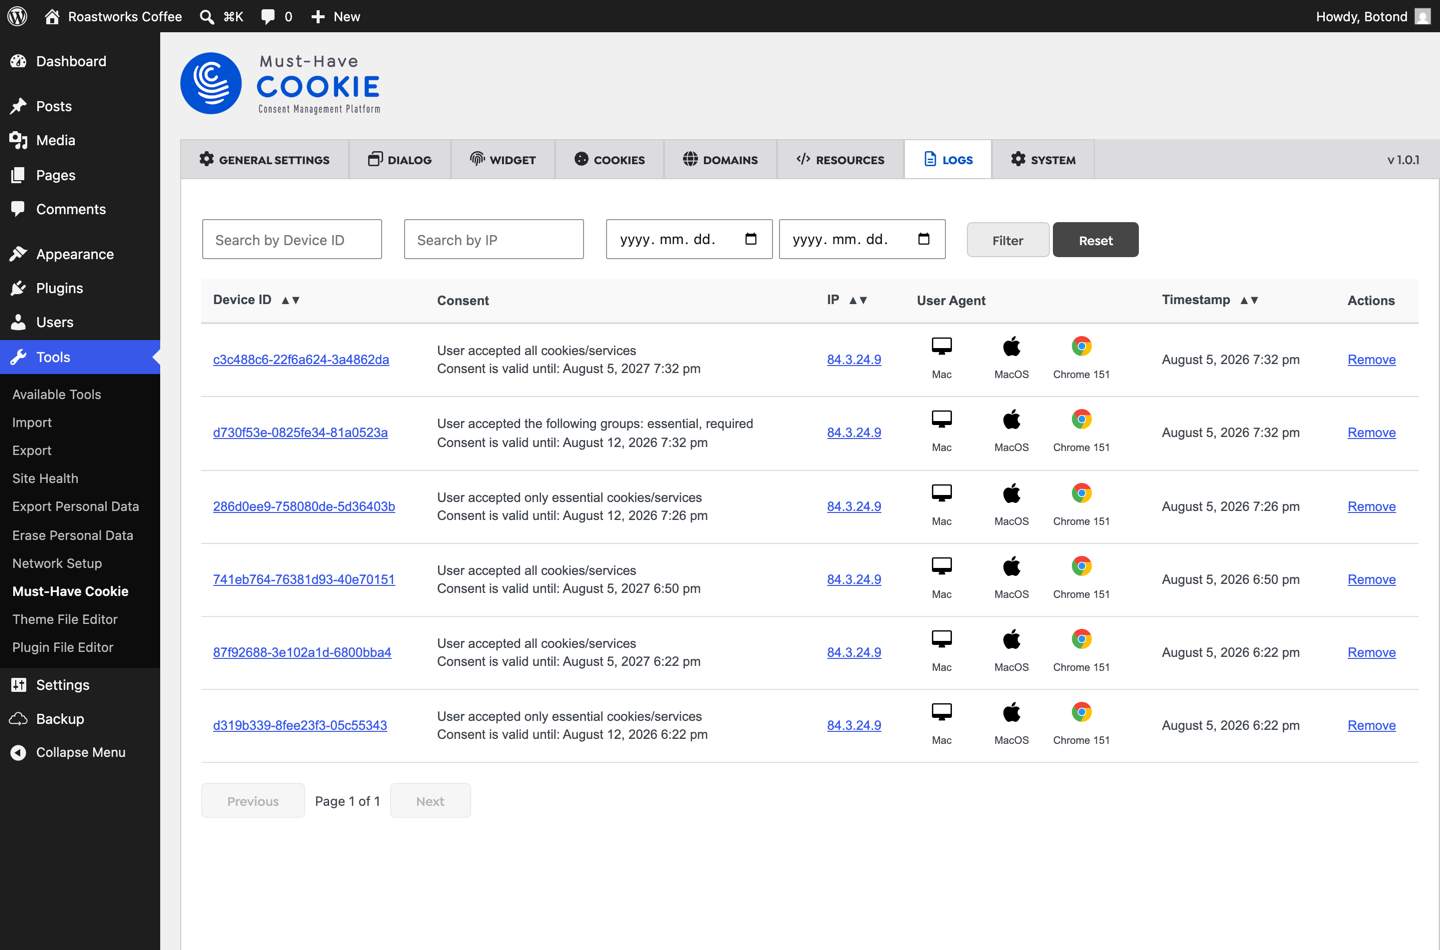The width and height of the screenshot is (1440, 950).
Task: Open the System tab
Action: [1043, 159]
